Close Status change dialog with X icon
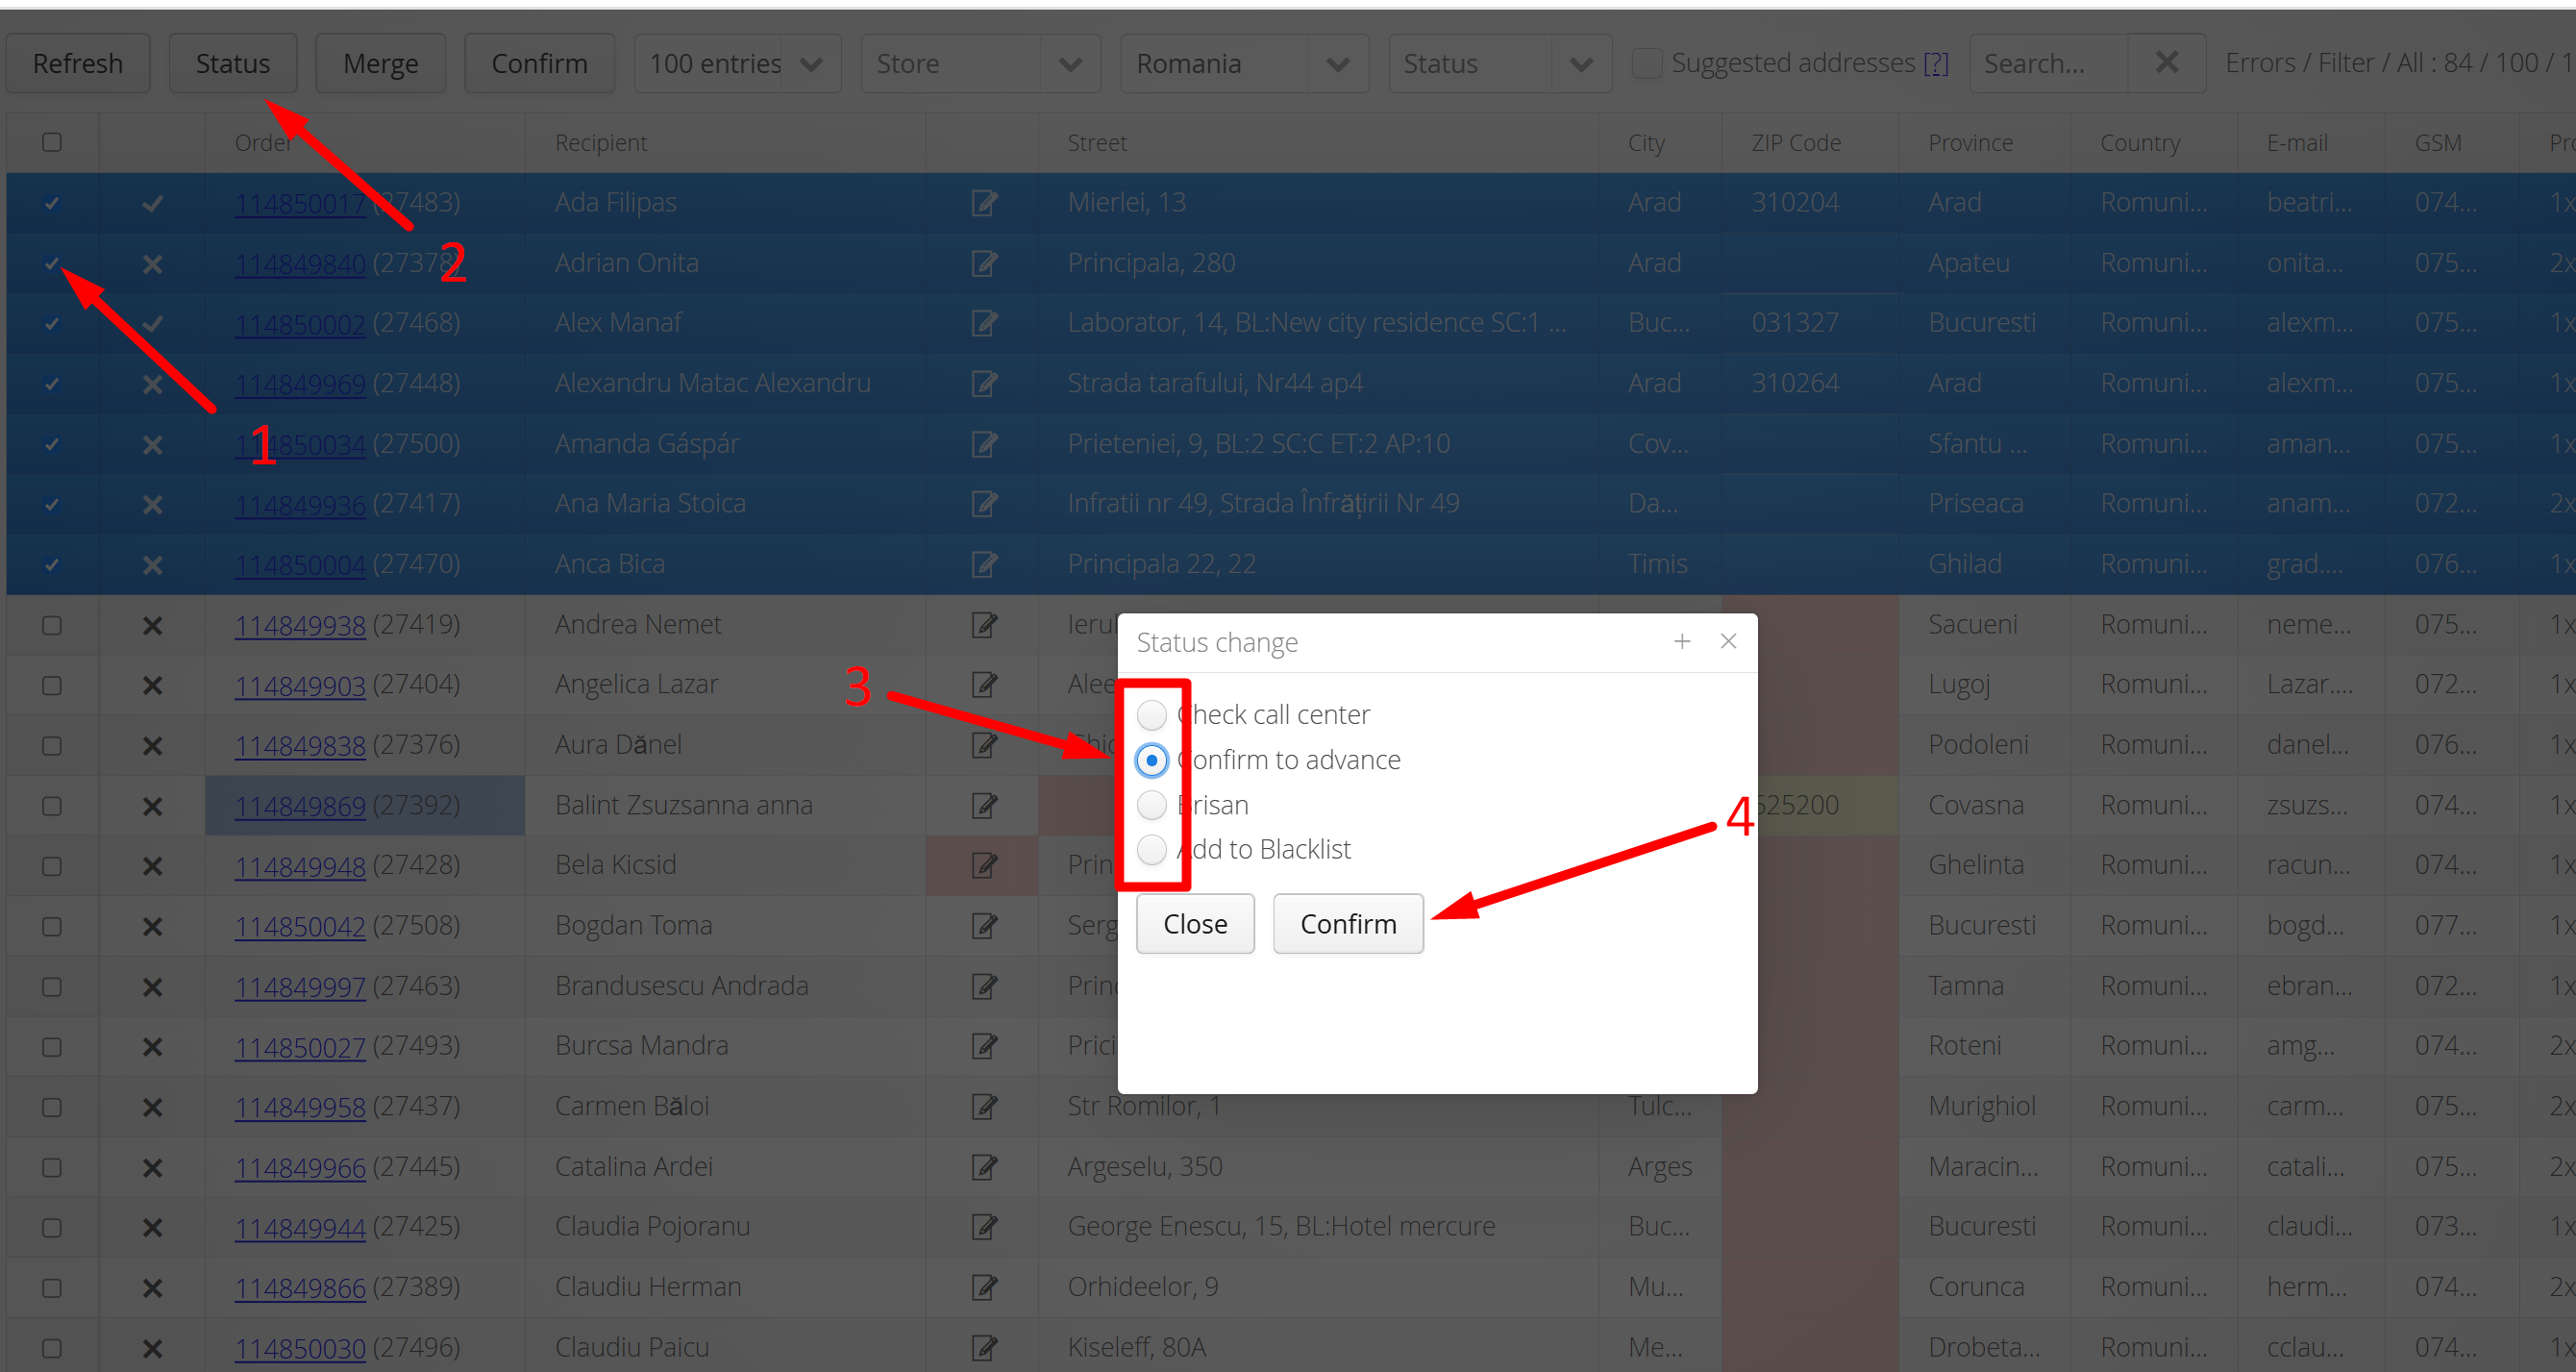 point(1728,641)
